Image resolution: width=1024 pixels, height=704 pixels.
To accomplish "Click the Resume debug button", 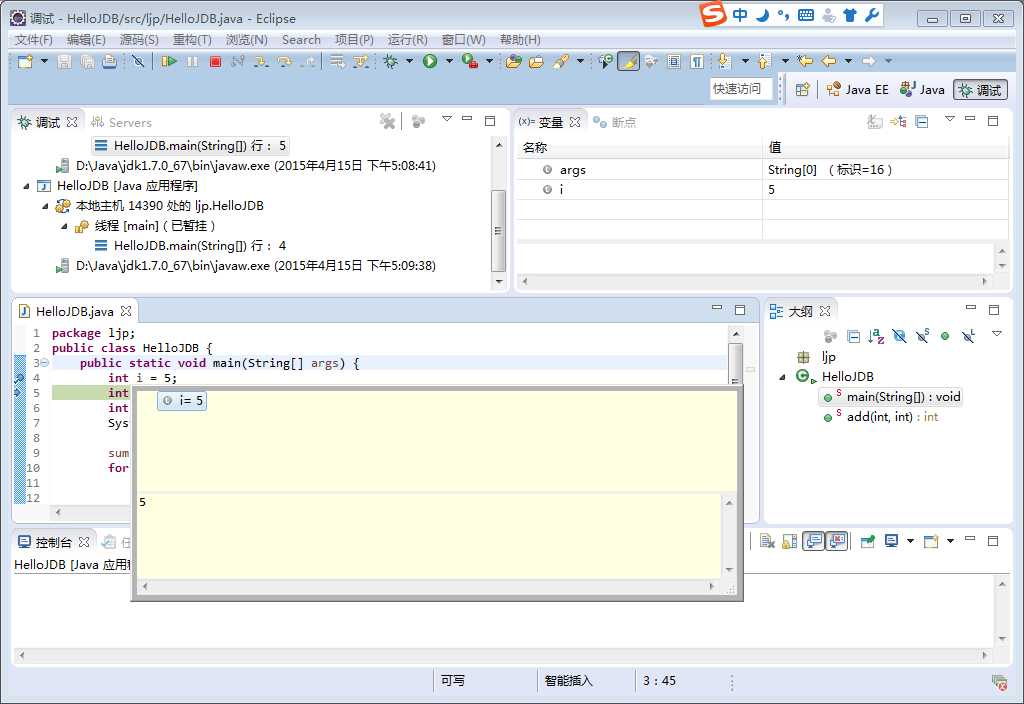I will 169,61.
